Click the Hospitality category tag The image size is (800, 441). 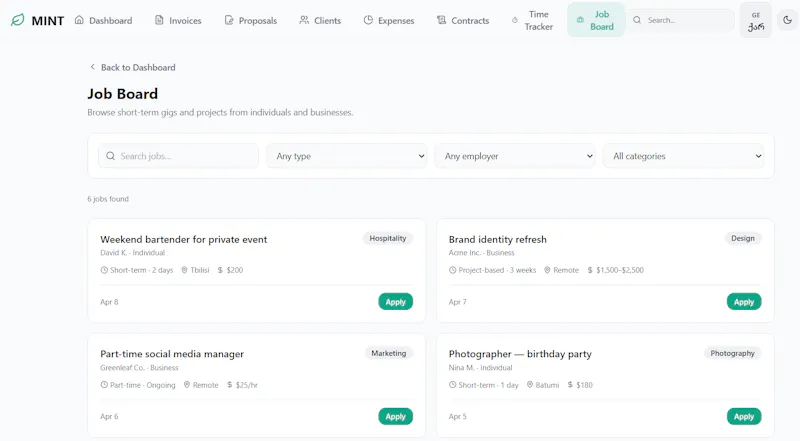(x=388, y=238)
